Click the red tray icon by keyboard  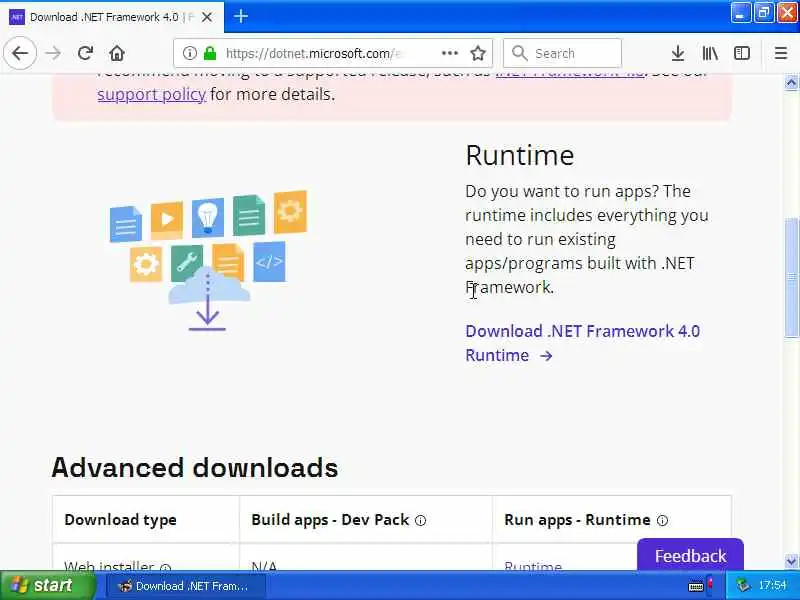point(710,582)
